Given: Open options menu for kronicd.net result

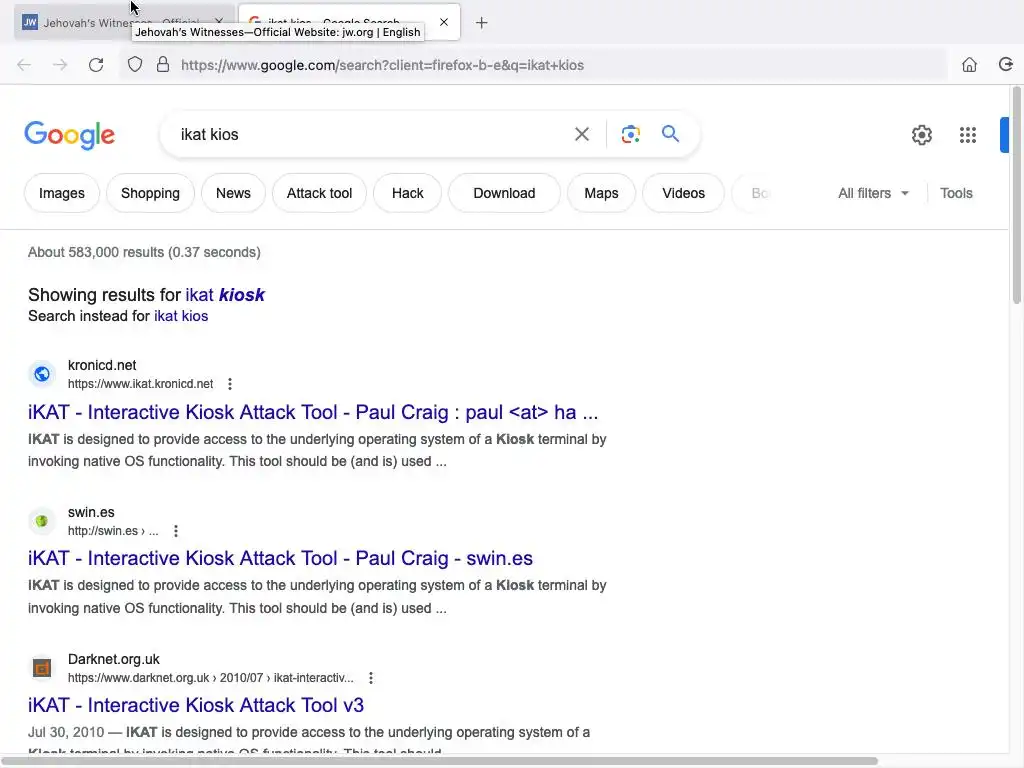Looking at the screenshot, I should tap(230, 384).
